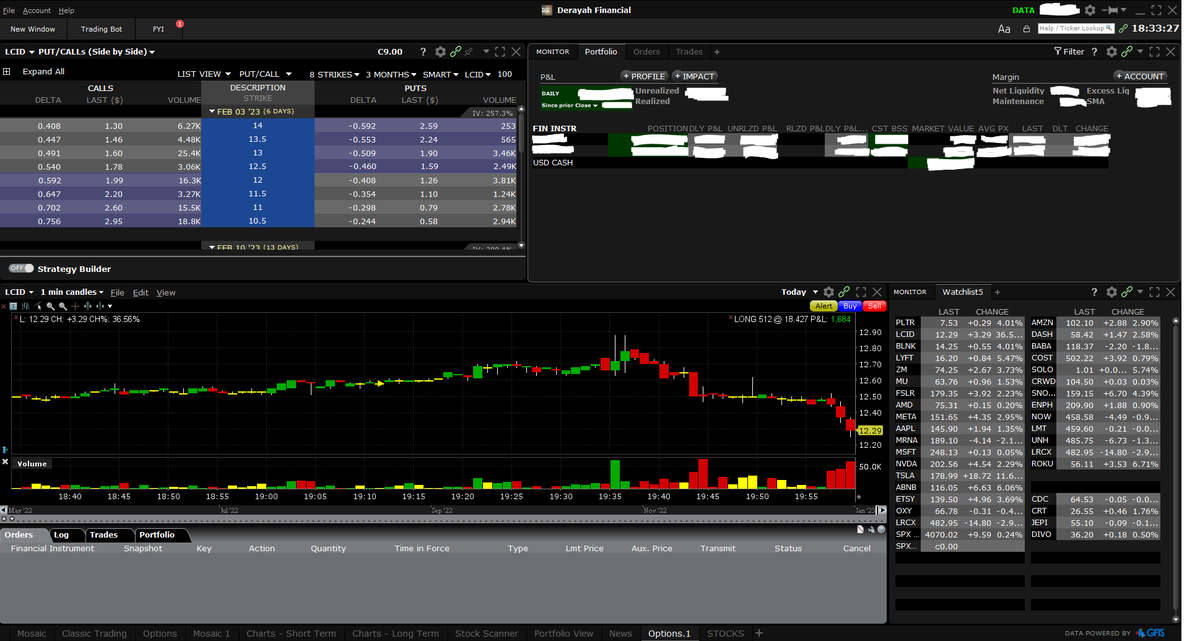Open Since prior Close dropdown
The width and height of the screenshot is (1200, 641).
[569, 105]
